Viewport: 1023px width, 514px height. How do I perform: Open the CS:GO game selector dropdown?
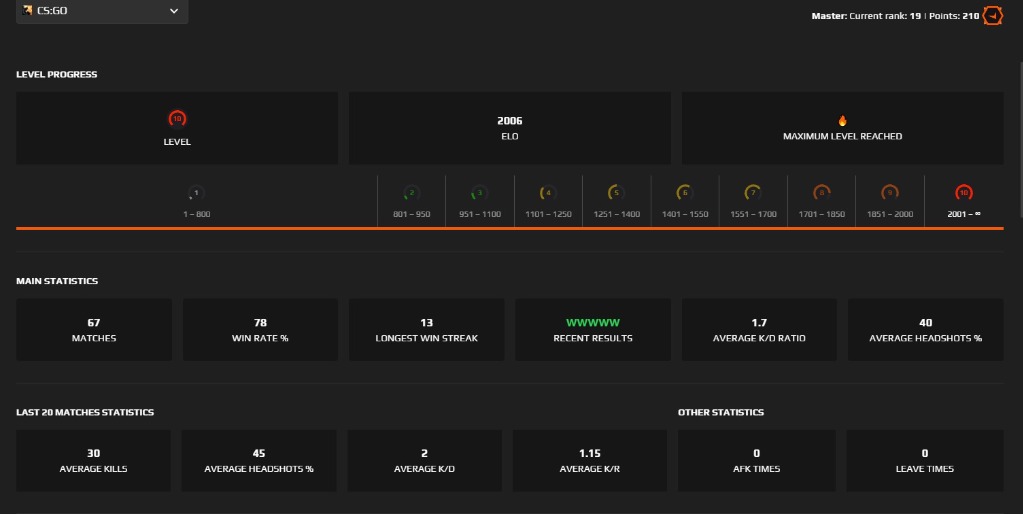100,11
